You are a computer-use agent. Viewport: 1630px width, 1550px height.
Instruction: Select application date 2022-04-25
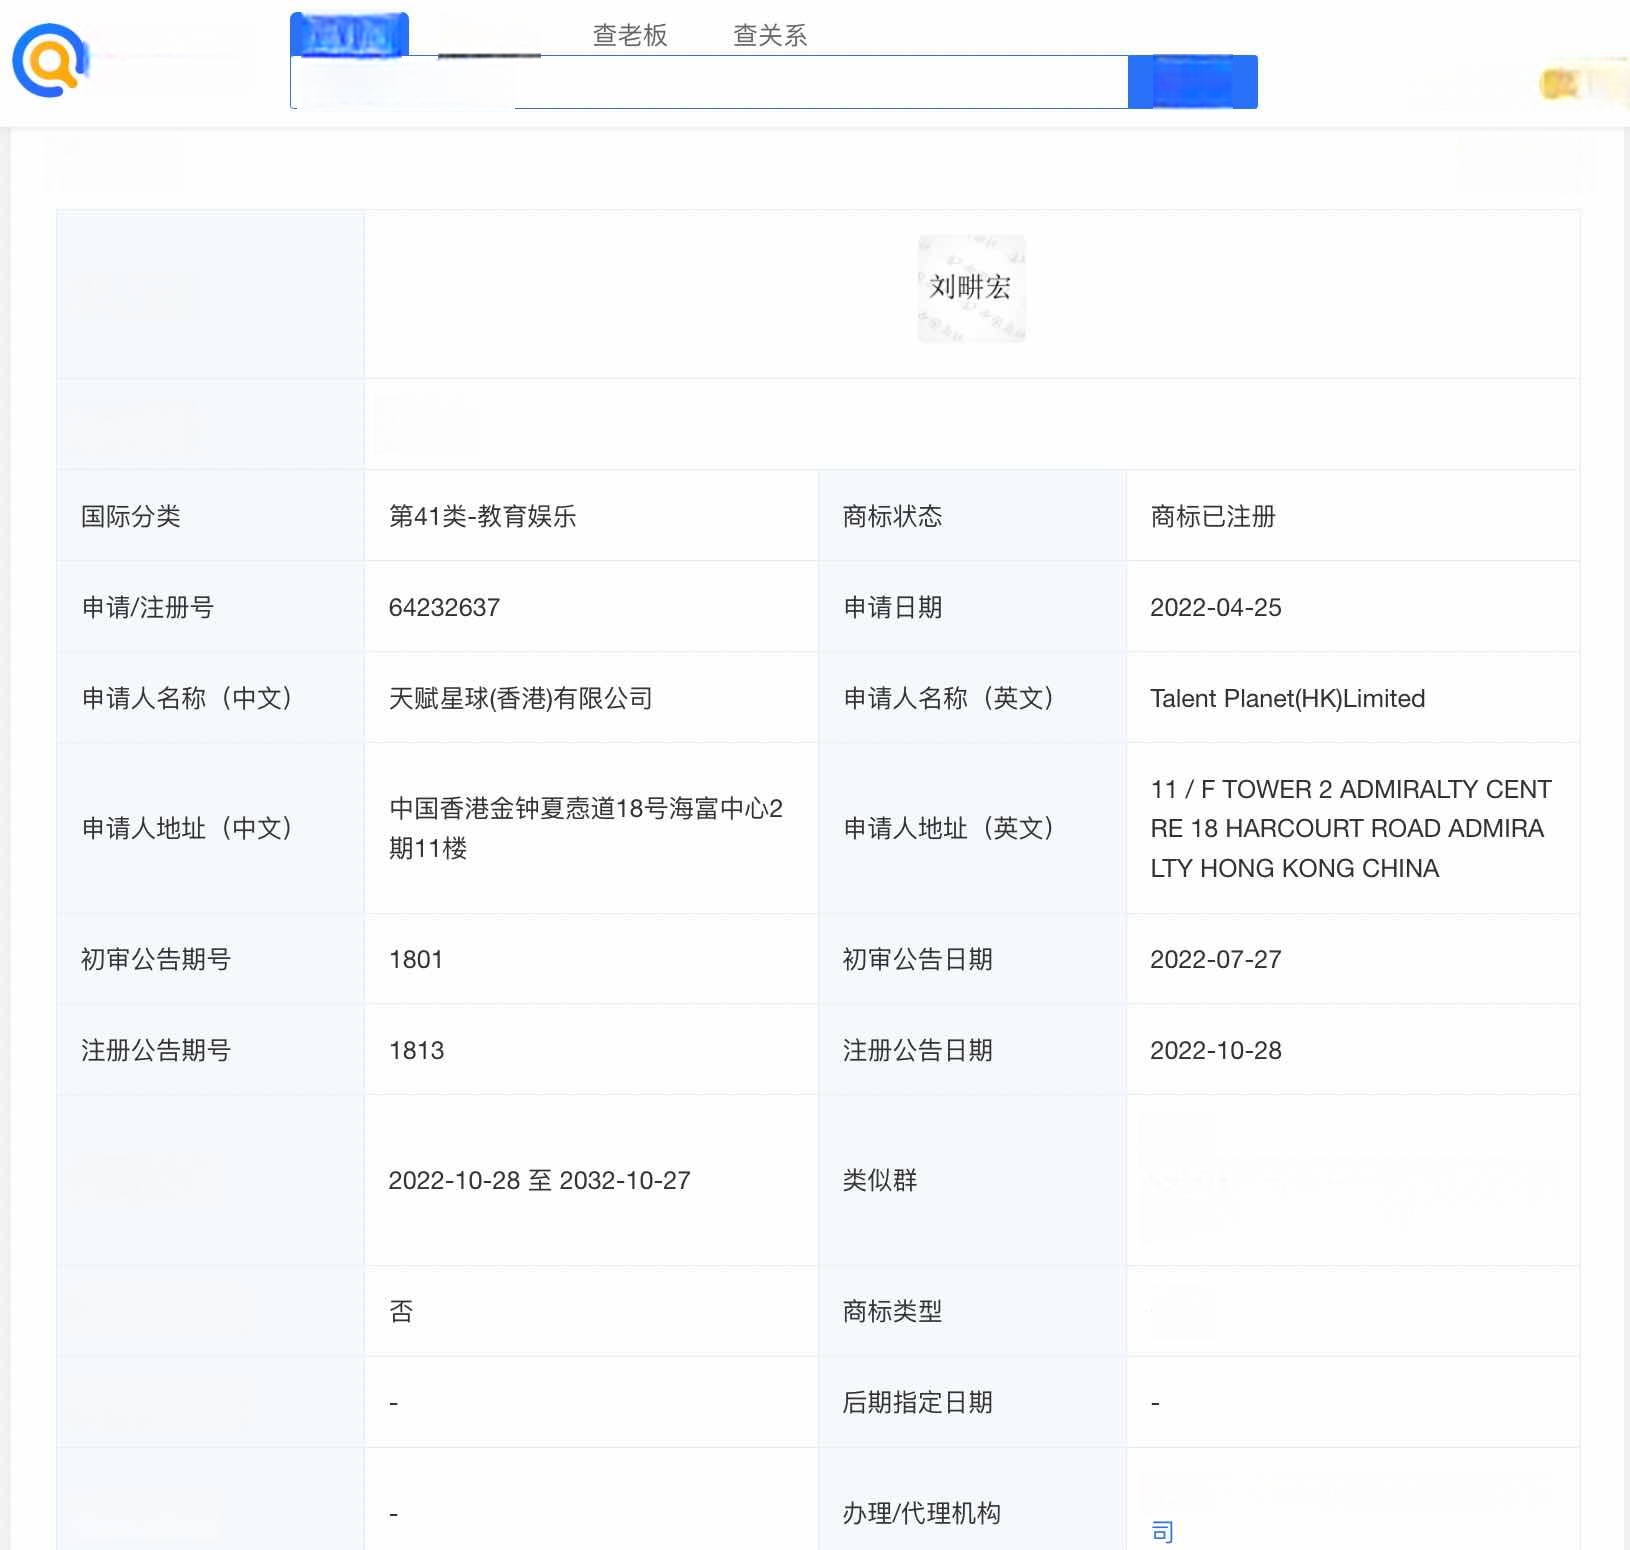click(x=1216, y=607)
